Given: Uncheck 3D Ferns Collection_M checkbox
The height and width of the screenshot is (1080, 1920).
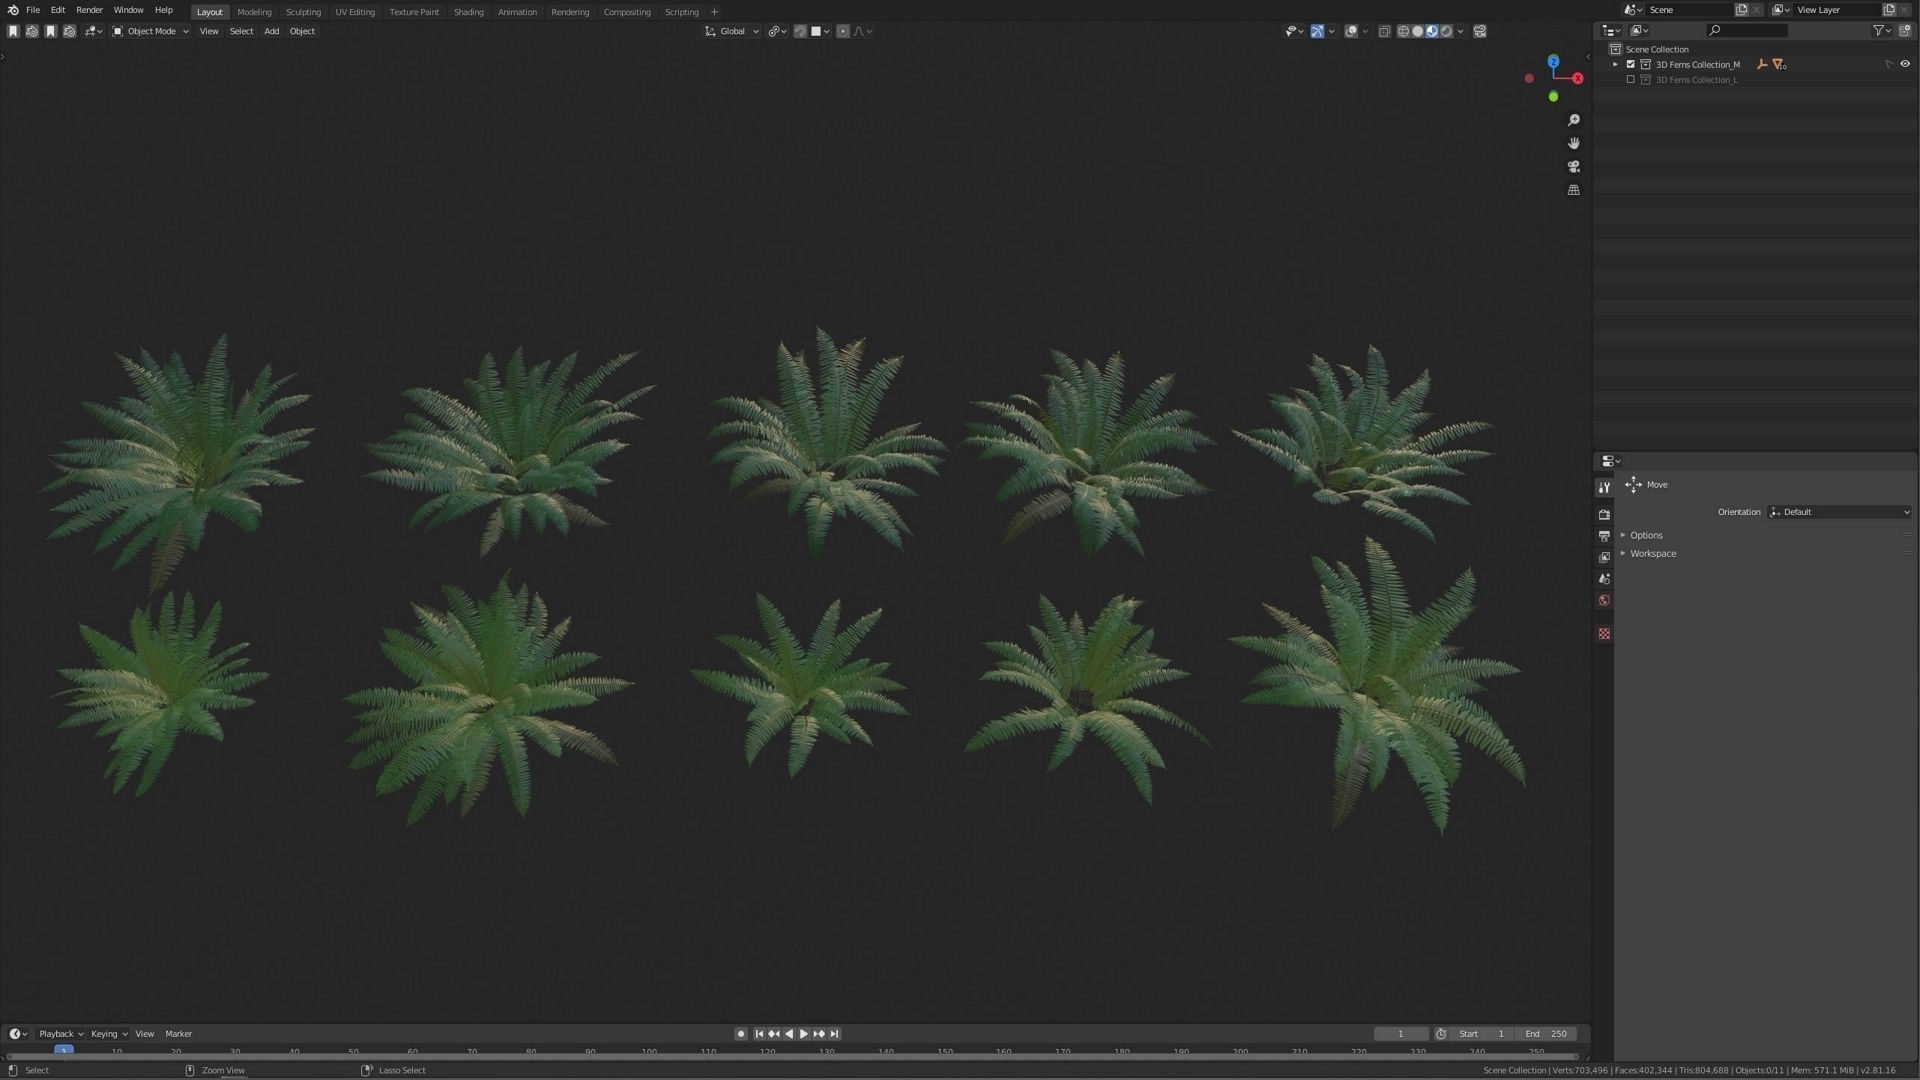Looking at the screenshot, I should tap(1631, 64).
